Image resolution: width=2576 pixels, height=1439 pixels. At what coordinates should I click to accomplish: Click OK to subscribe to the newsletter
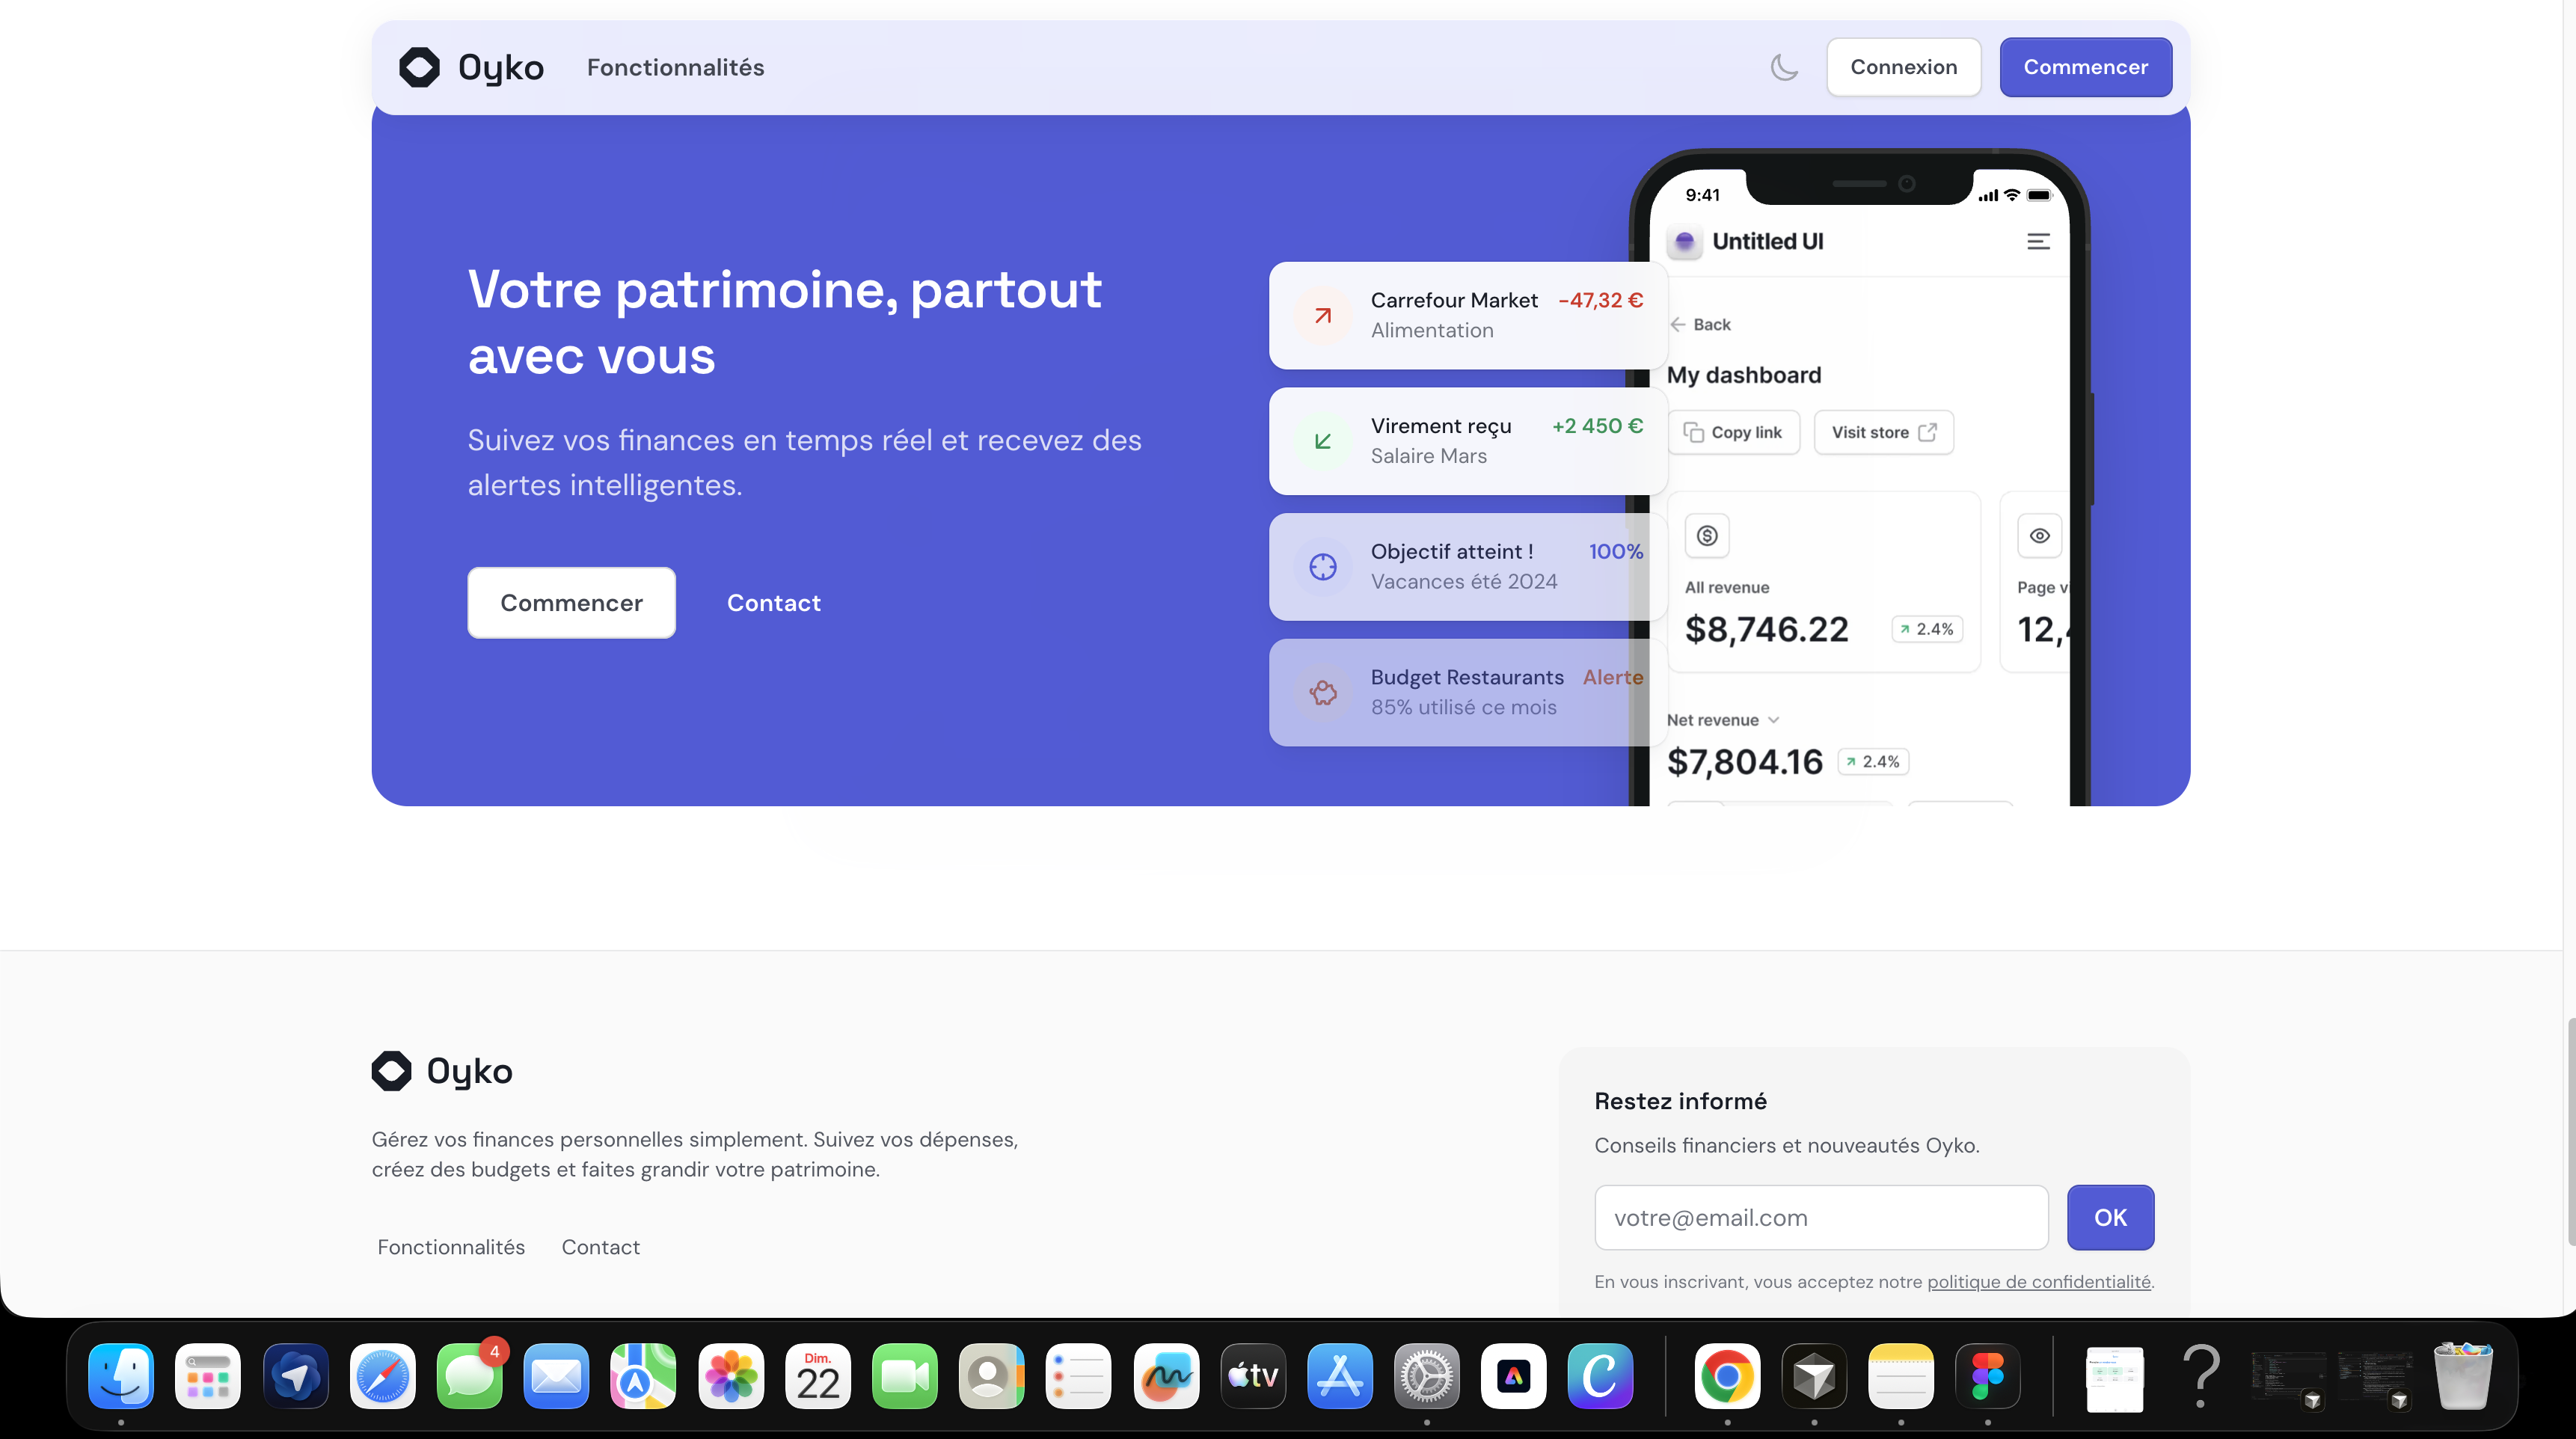2110,1217
